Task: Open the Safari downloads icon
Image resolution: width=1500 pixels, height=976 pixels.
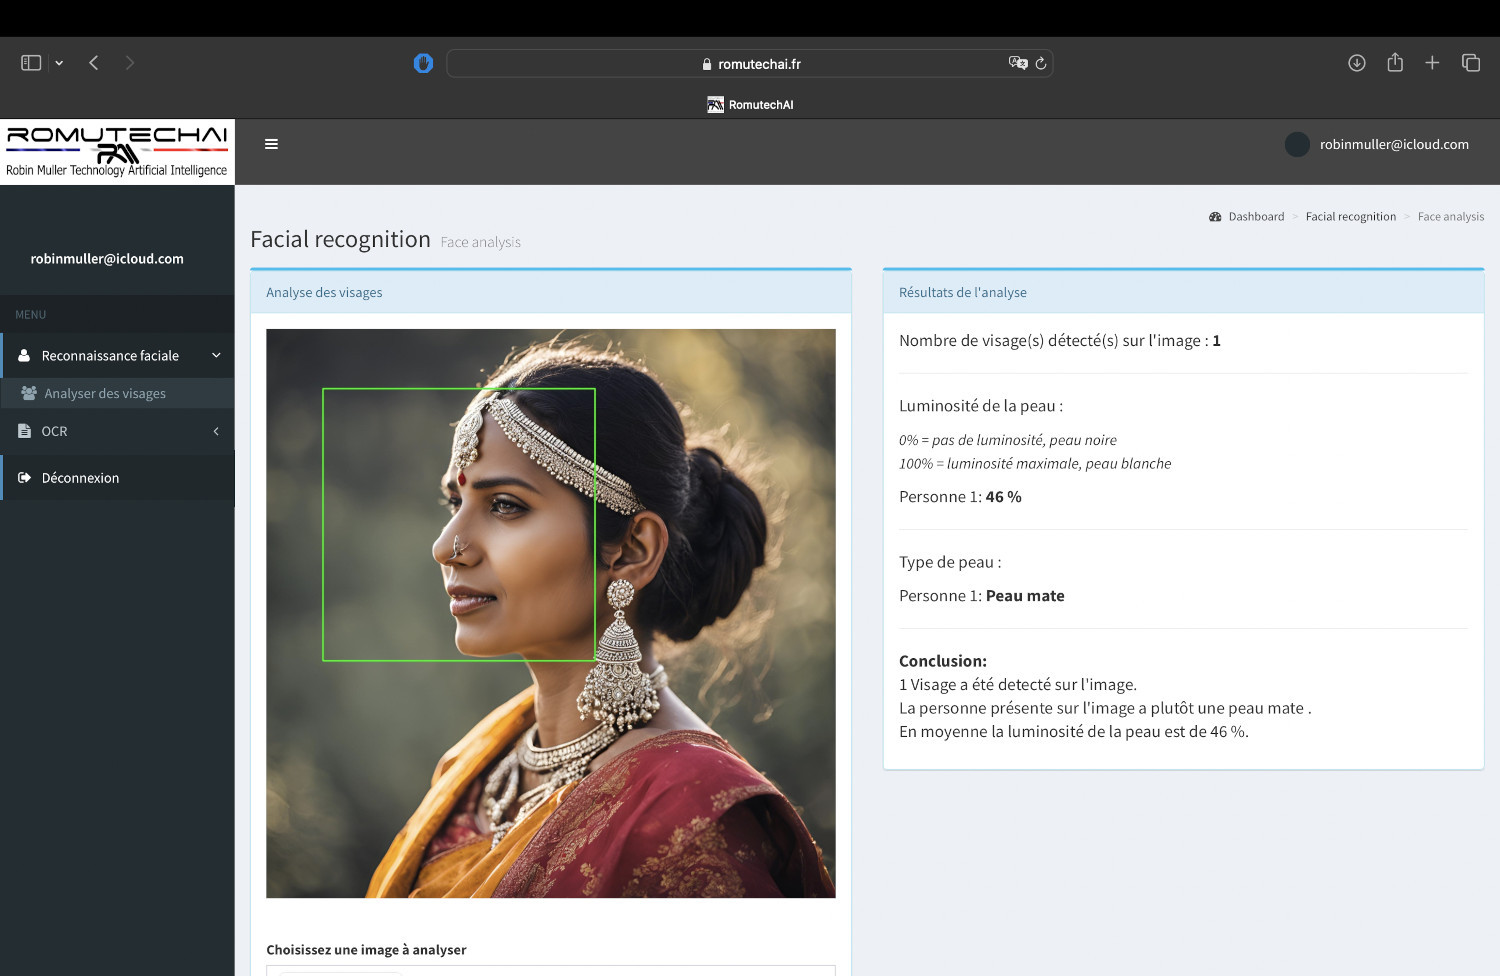Action: click(x=1357, y=63)
